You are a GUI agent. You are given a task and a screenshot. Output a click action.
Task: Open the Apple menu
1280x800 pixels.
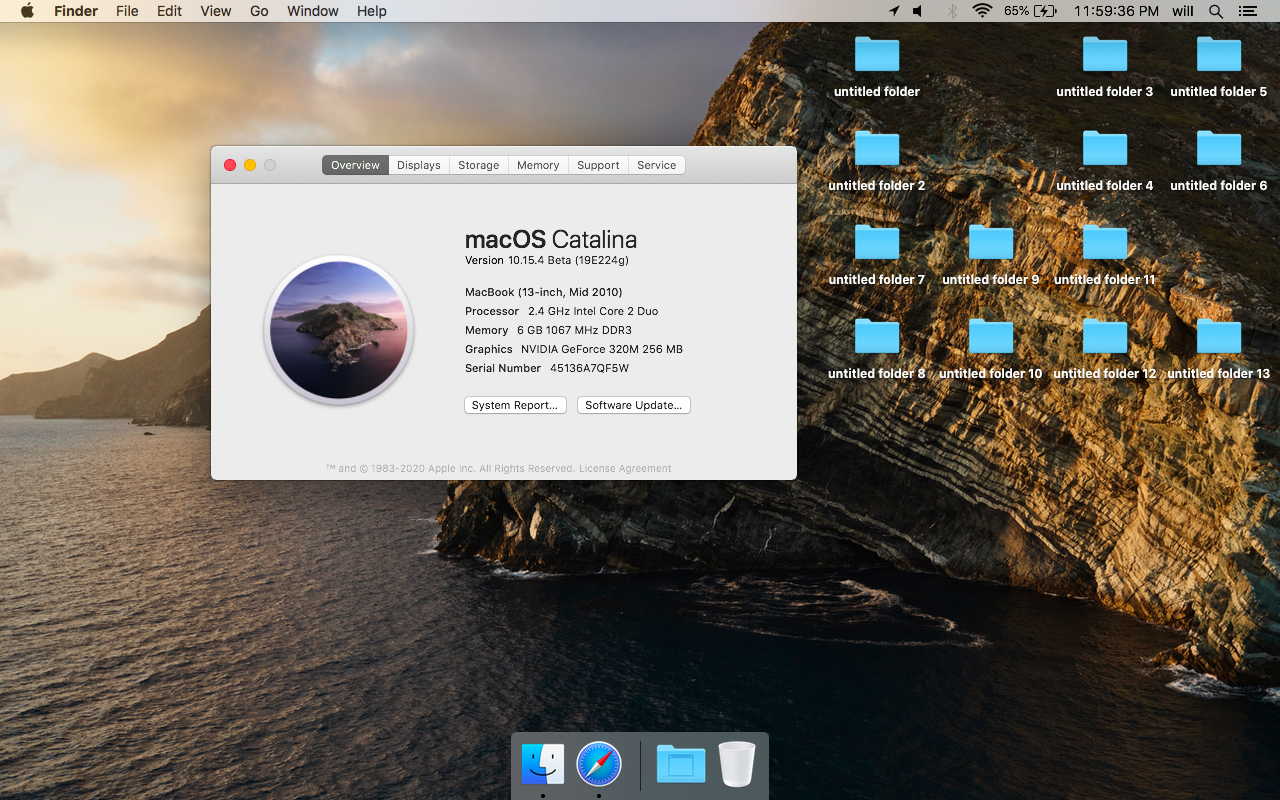(x=27, y=11)
